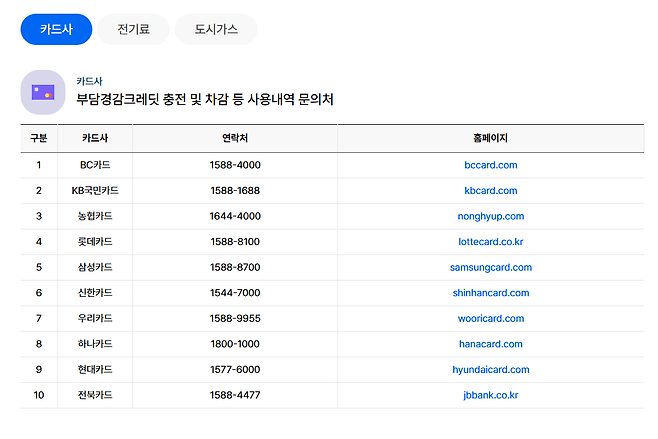
Task: Go to samsungcard.com link
Action: point(490,268)
